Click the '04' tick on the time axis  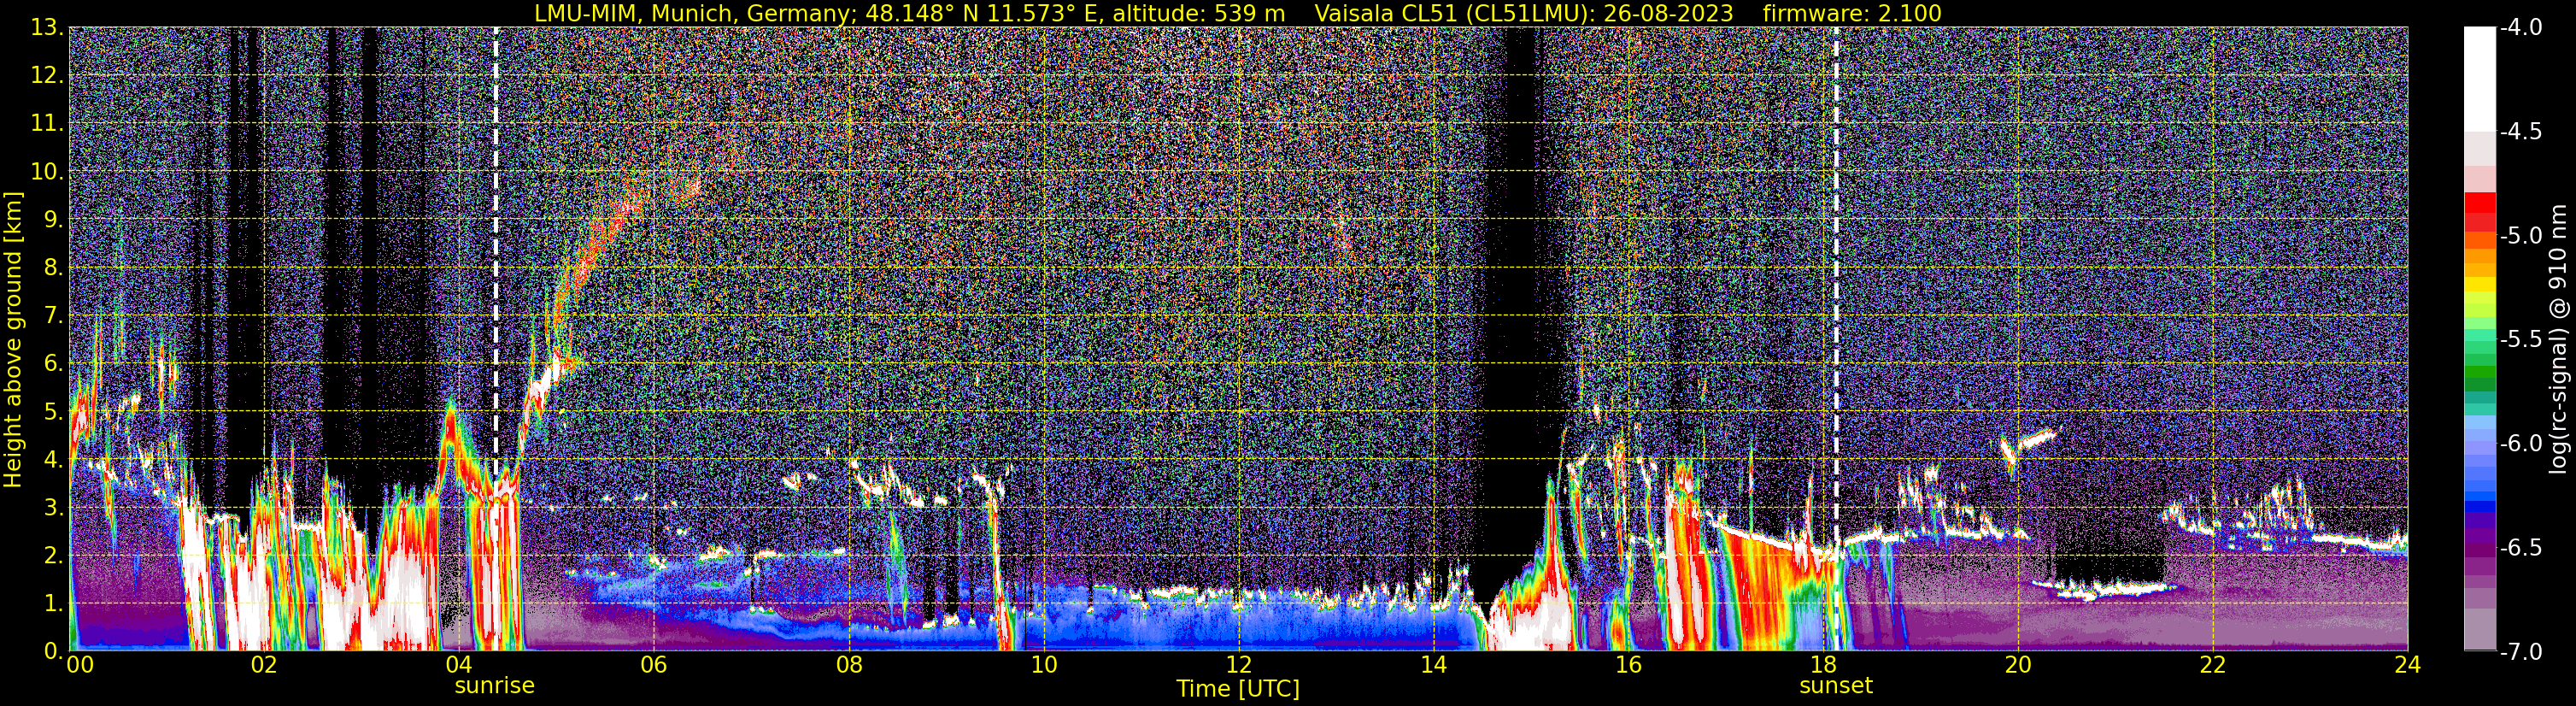[x=458, y=665]
